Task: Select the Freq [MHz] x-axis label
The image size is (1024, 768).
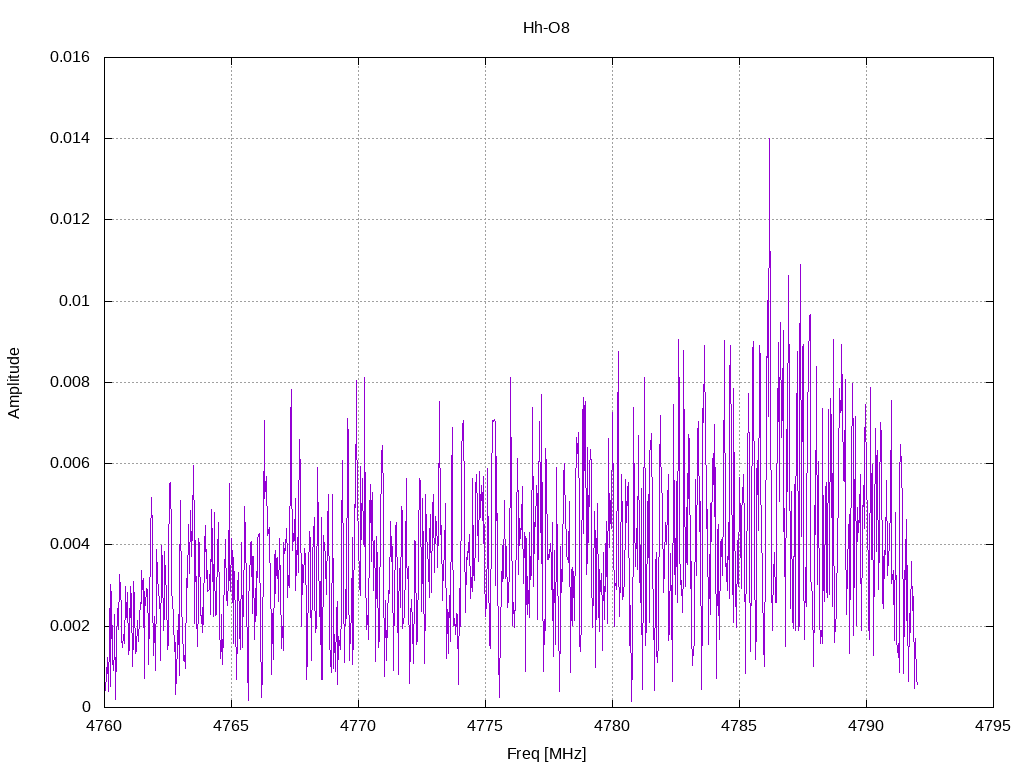Action: (546, 754)
